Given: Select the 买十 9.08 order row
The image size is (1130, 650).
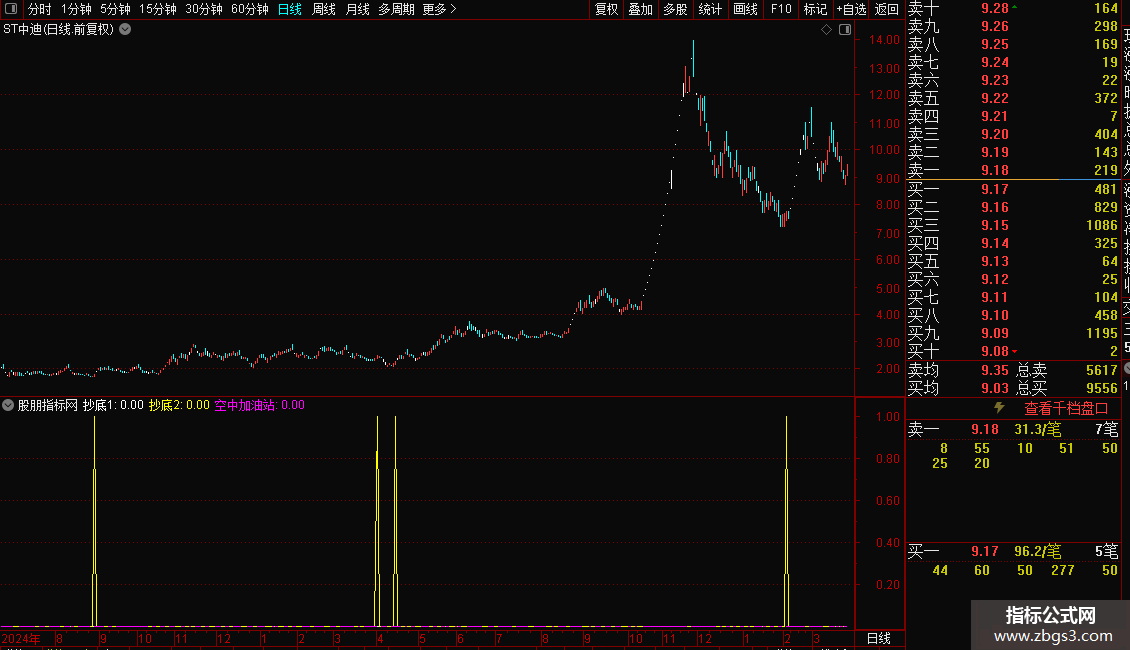Looking at the screenshot, I should point(1013,352).
